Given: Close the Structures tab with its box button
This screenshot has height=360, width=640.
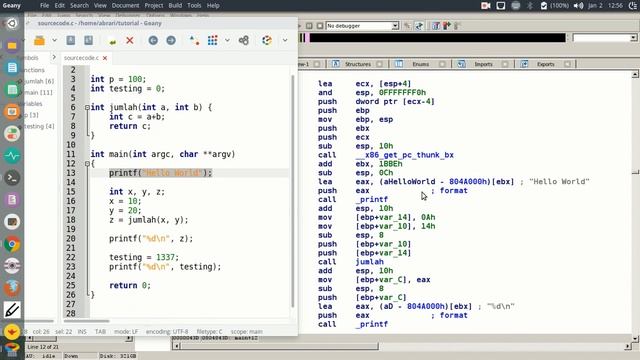Looking at the screenshot, I should [x=380, y=64].
